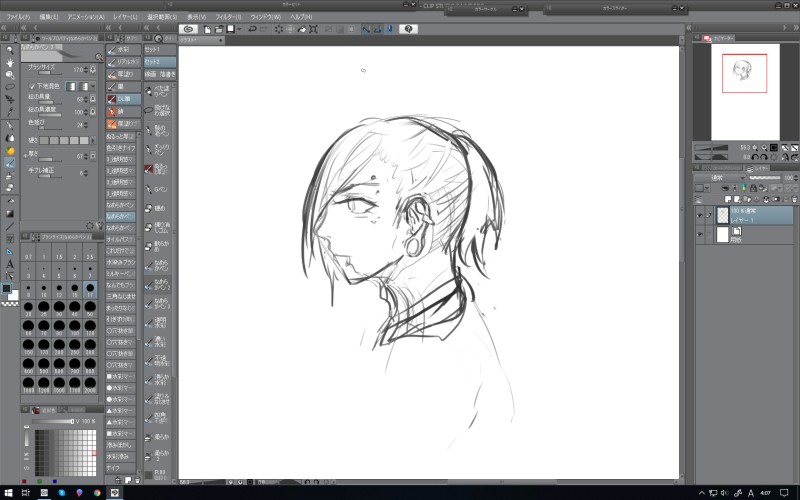Viewport: 800px width, 500px height.
Task: Click the Fill bucket command bar icon
Action: (x=302, y=29)
